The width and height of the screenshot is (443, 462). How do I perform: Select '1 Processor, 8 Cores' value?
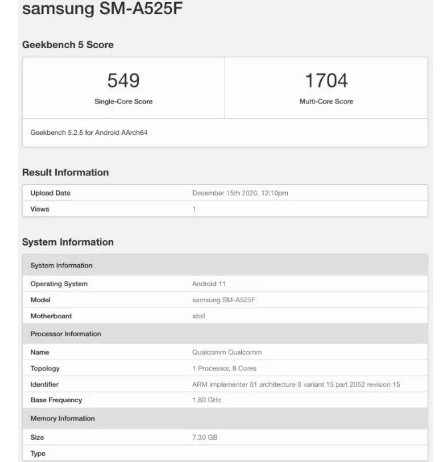[x=224, y=368]
